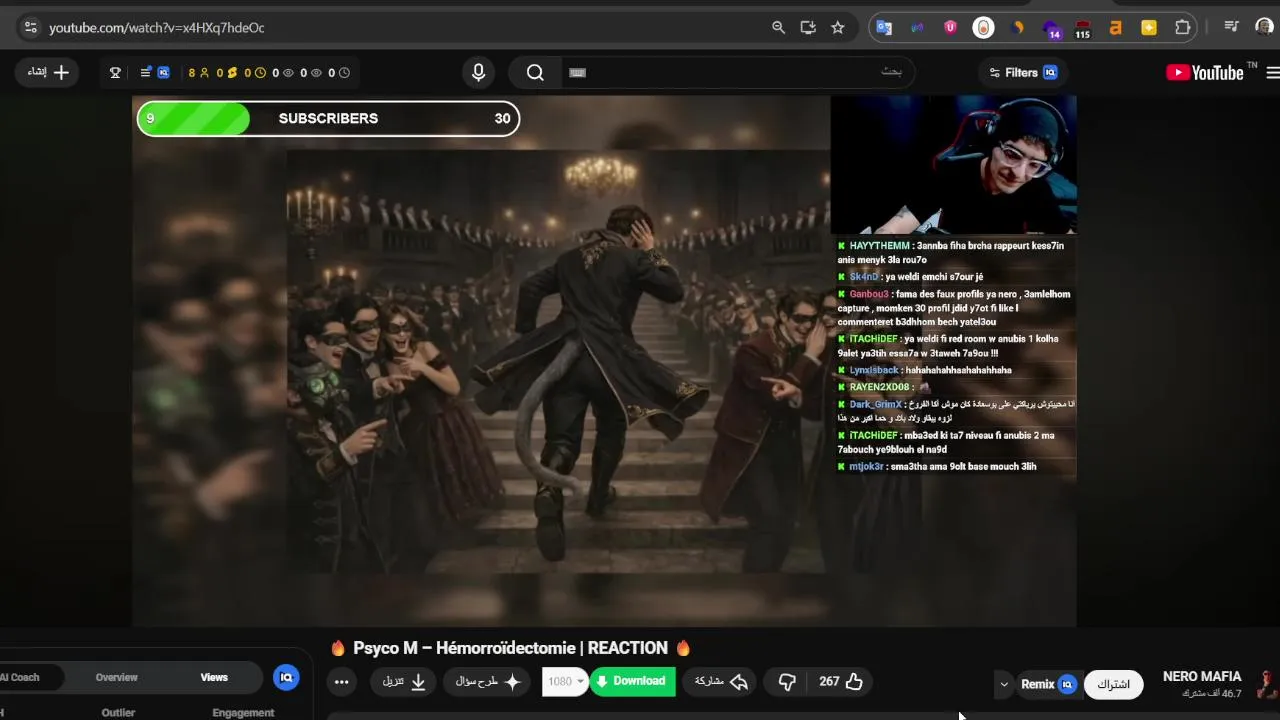Image resolution: width=1280 pixels, height=720 pixels.
Task: Select the Engagement tab
Action: tap(243, 713)
